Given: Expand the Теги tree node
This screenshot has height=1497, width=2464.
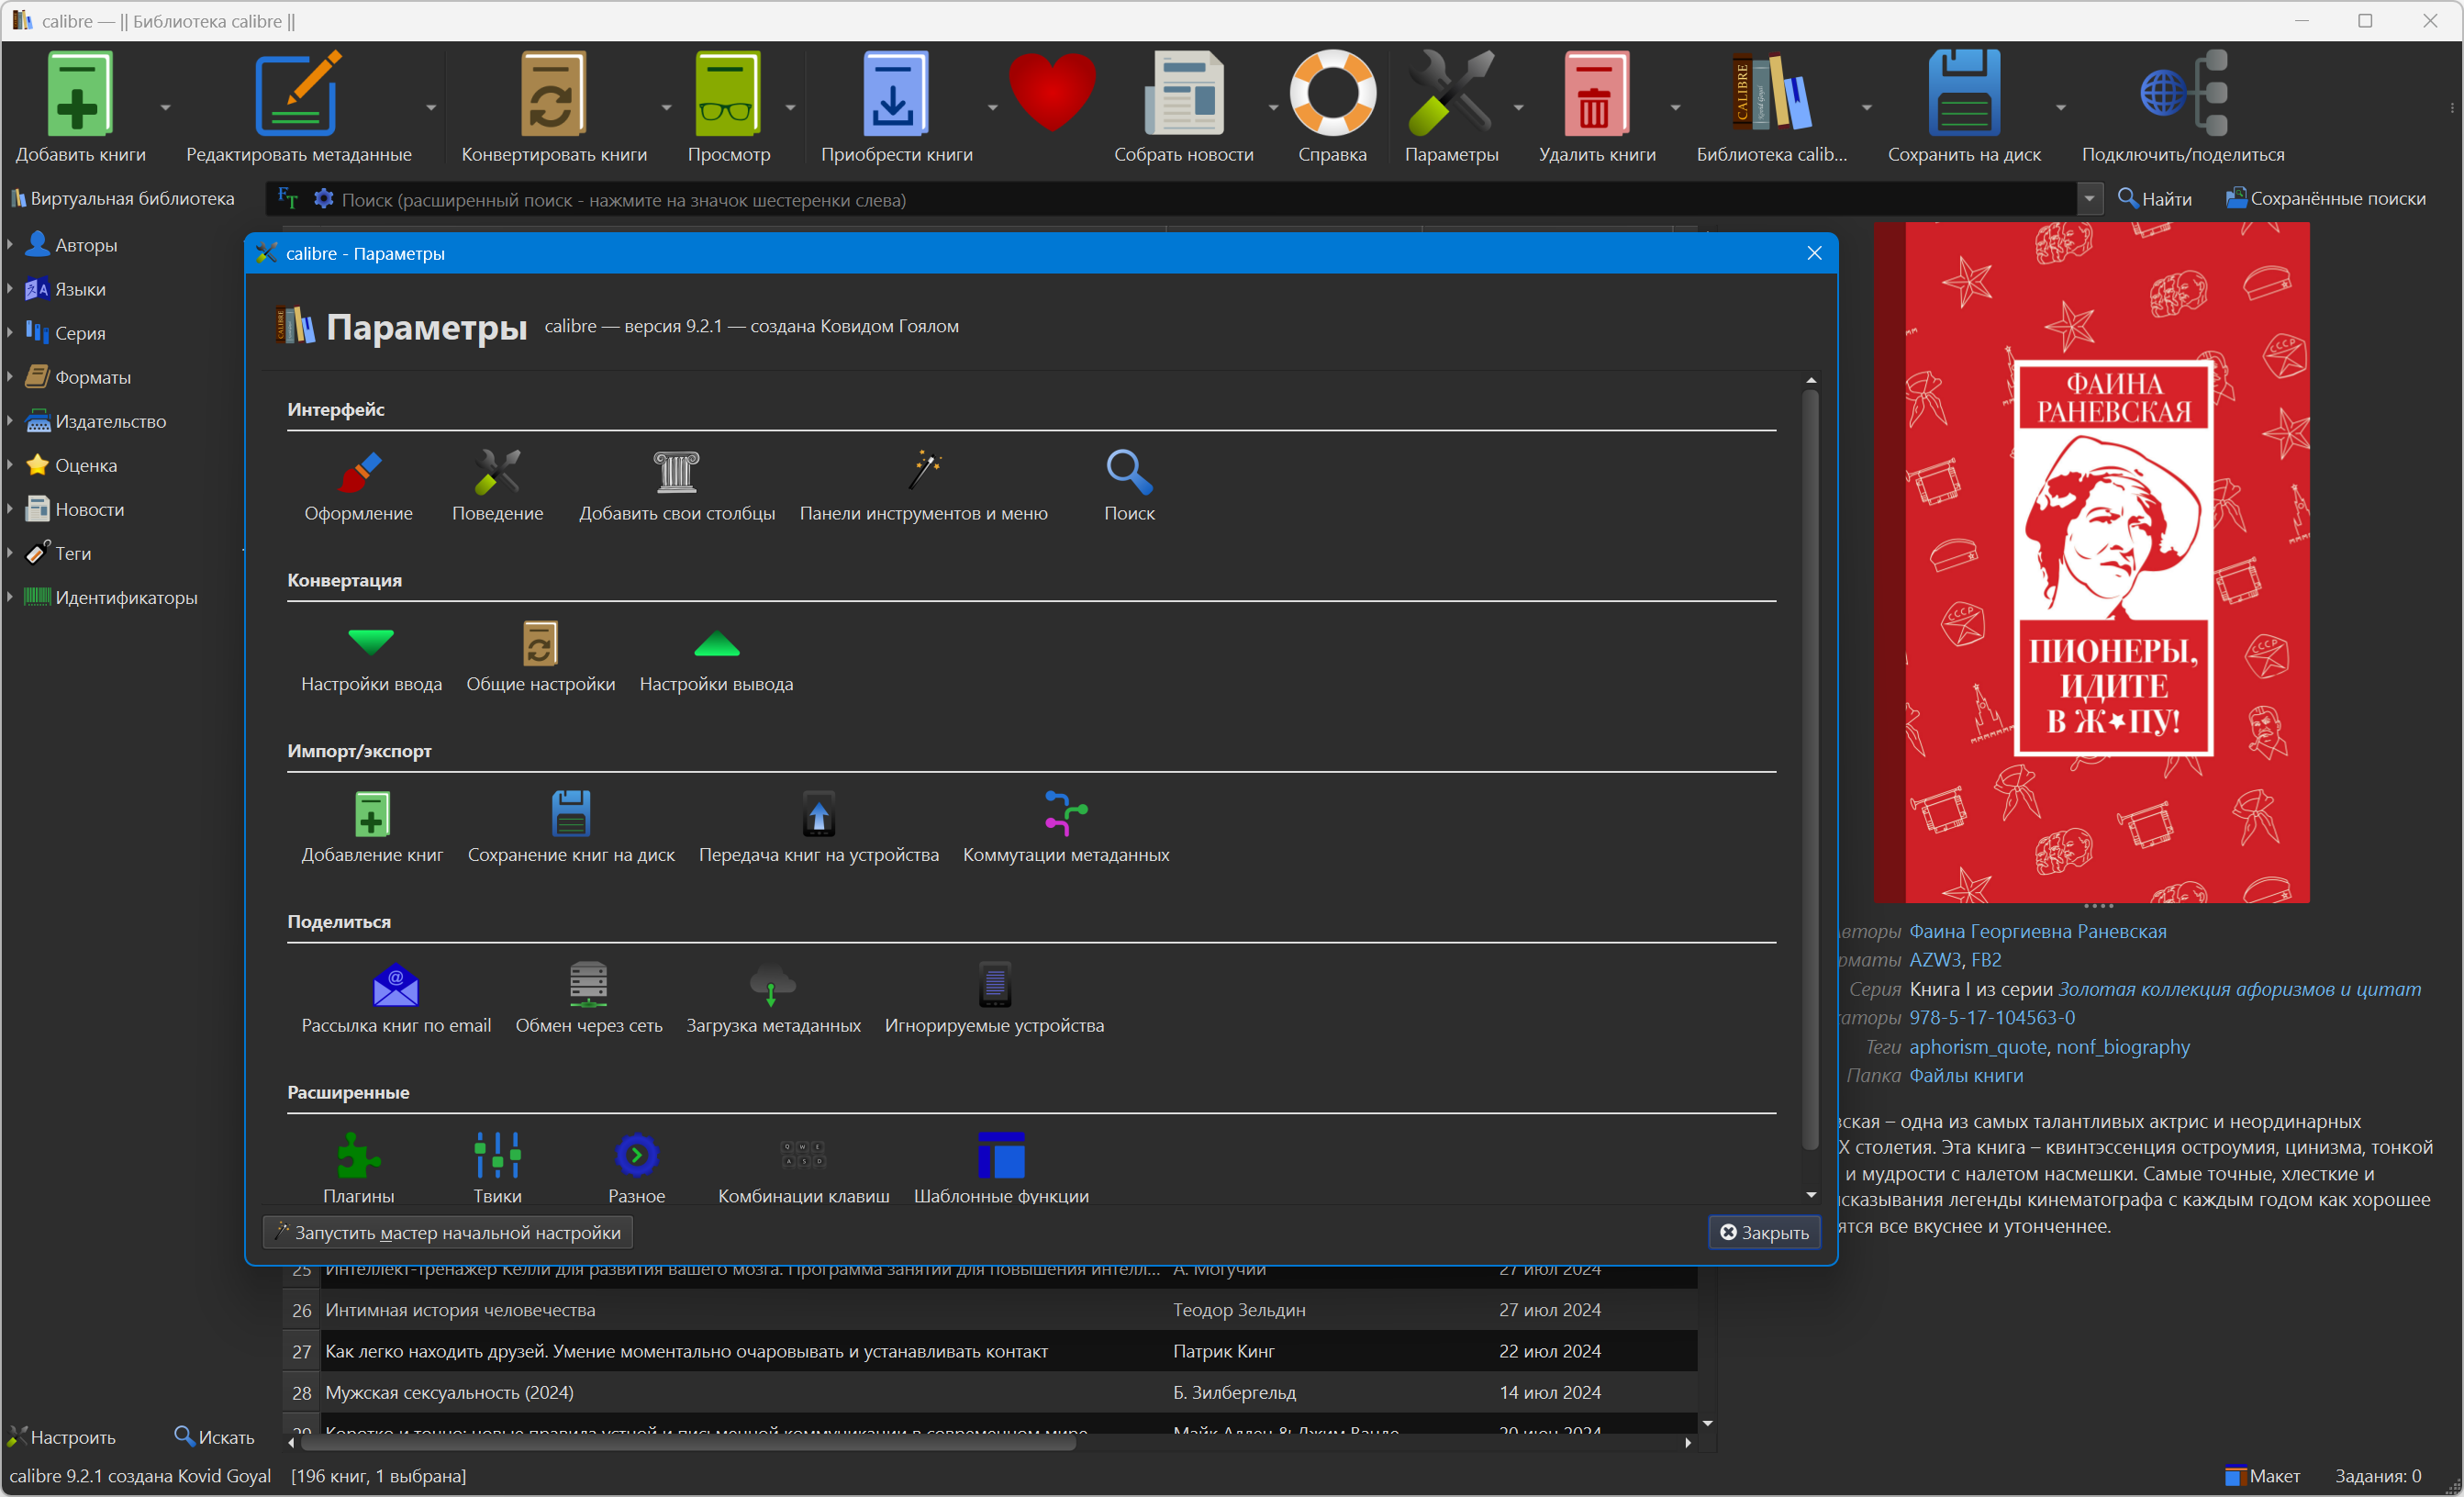Looking at the screenshot, I should (x=10, y=553).
